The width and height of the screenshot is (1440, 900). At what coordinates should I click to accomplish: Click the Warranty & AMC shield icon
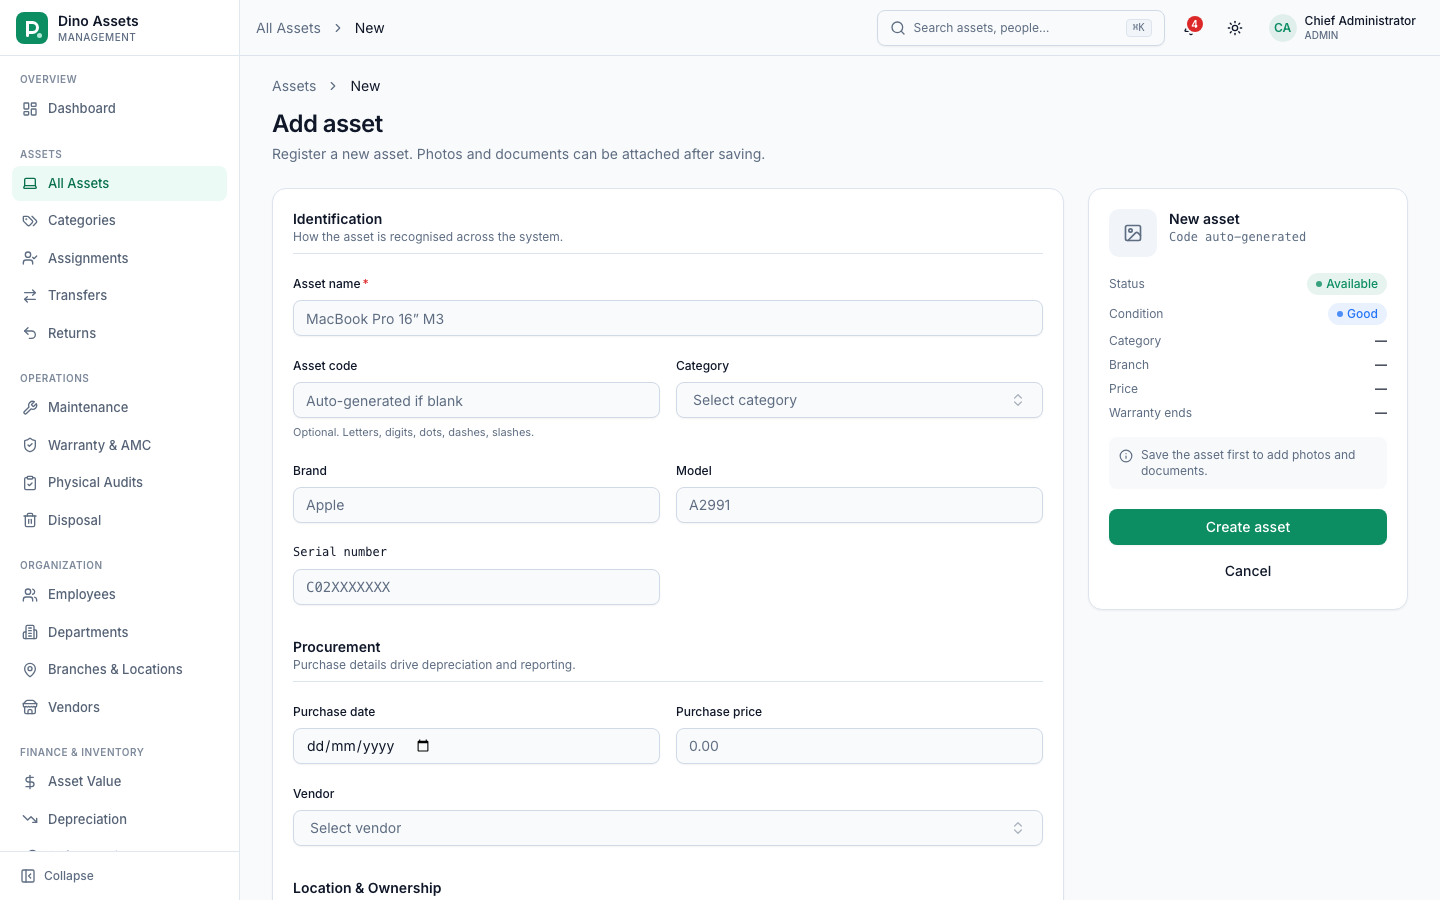[30, 445]
